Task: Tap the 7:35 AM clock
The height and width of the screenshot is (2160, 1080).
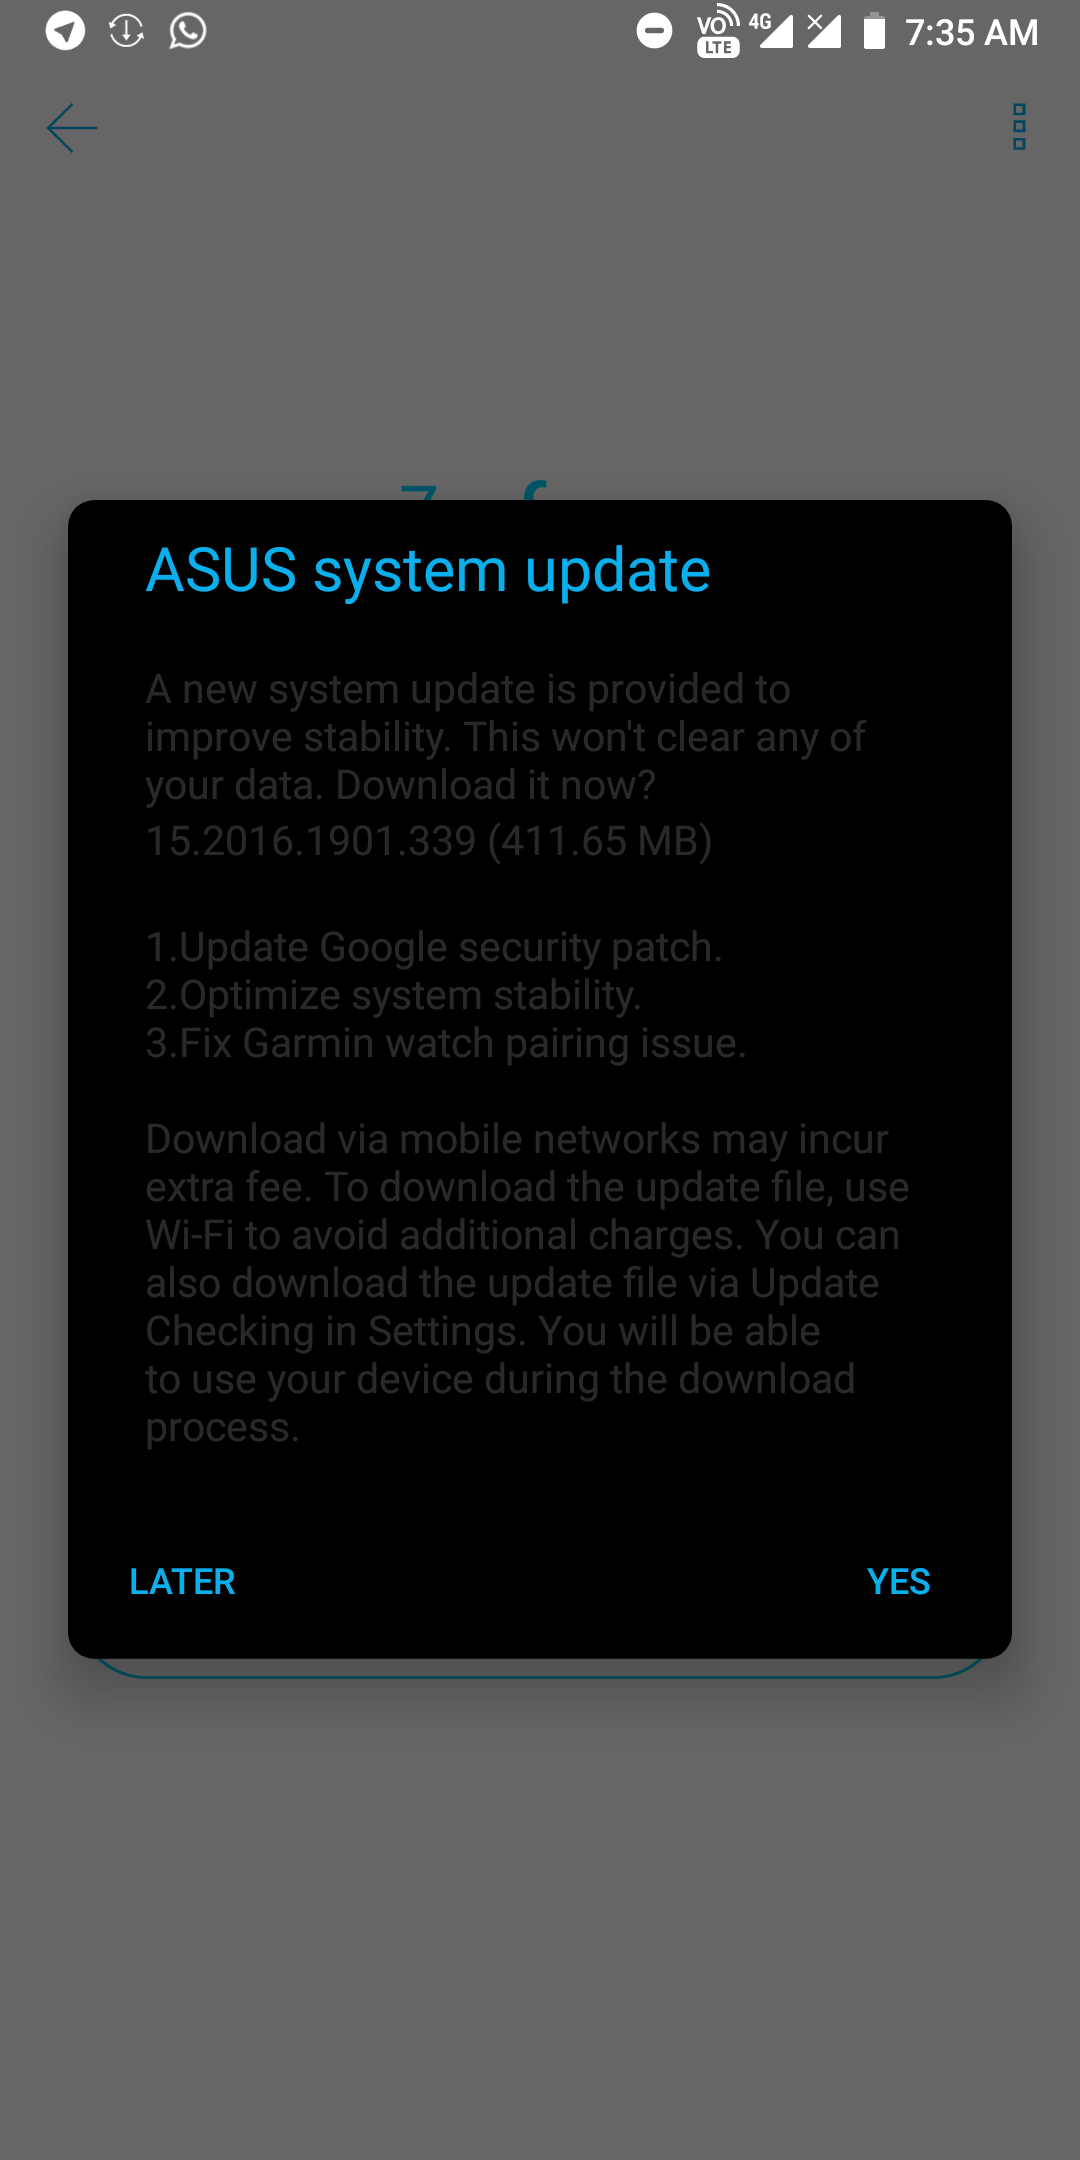Action: [971, 33]
